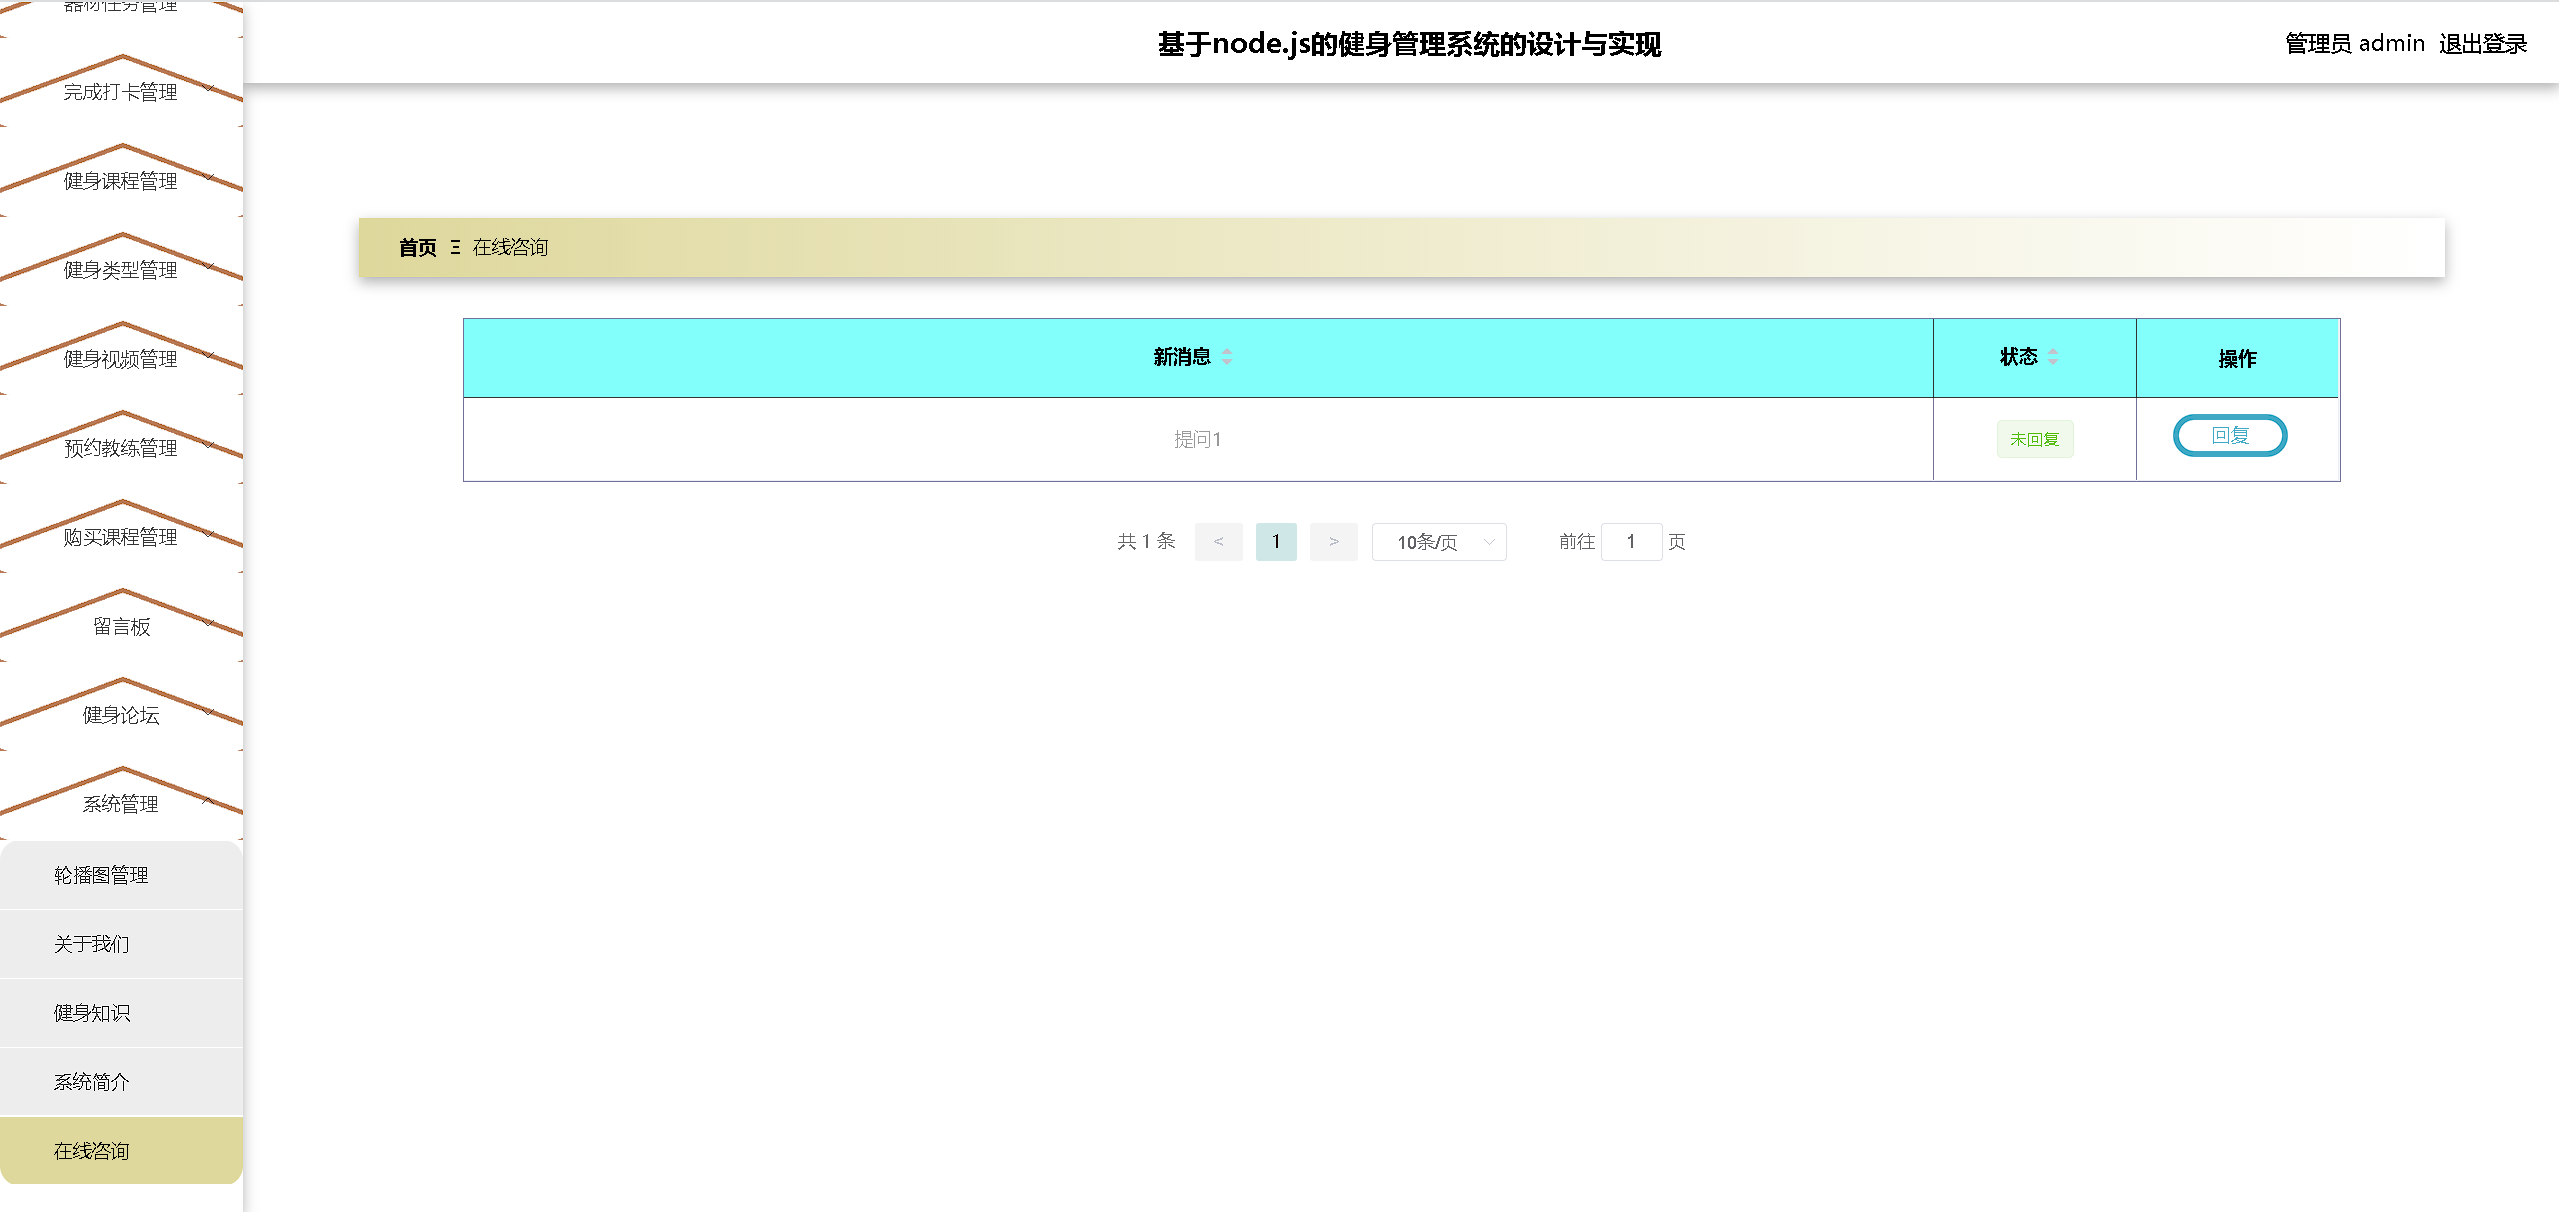This screenshot has height=1212, width=2559.
Task: Select 健身知识 in sidebar
Action: click(x=91, y=1014)
